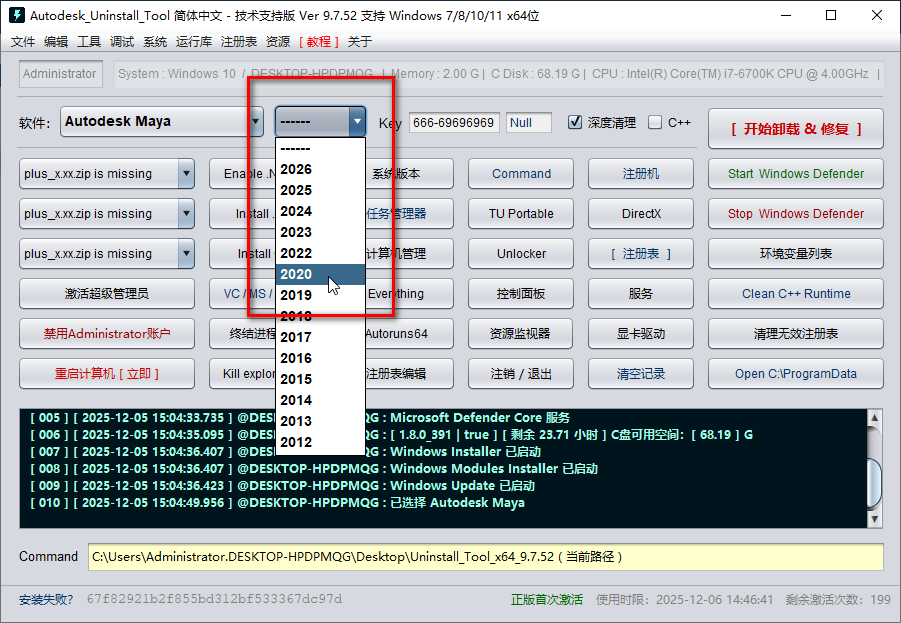901x623 pixels.
Task: Open the 关于 menu
Action: [360, 41]
